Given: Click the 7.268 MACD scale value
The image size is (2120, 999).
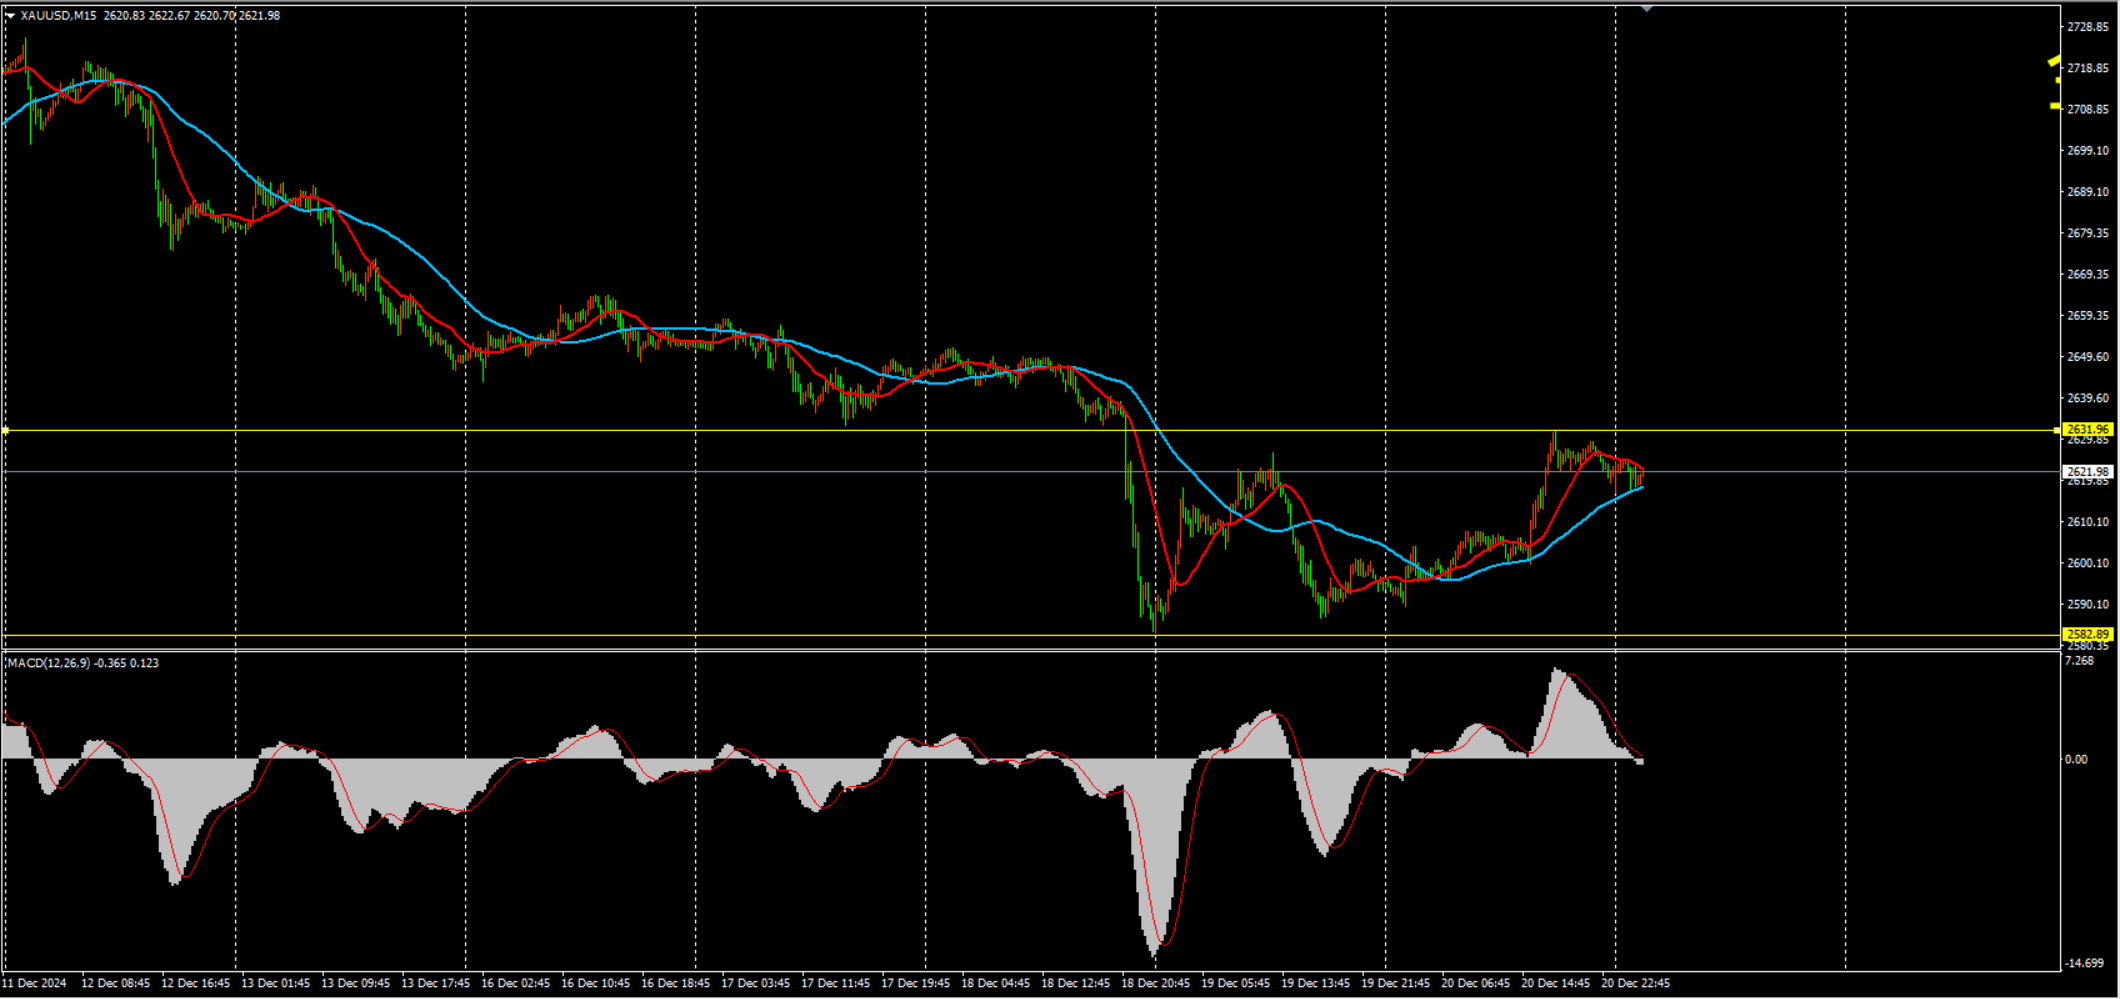Looking at the screenshot, I should [x=2079, y=661].
